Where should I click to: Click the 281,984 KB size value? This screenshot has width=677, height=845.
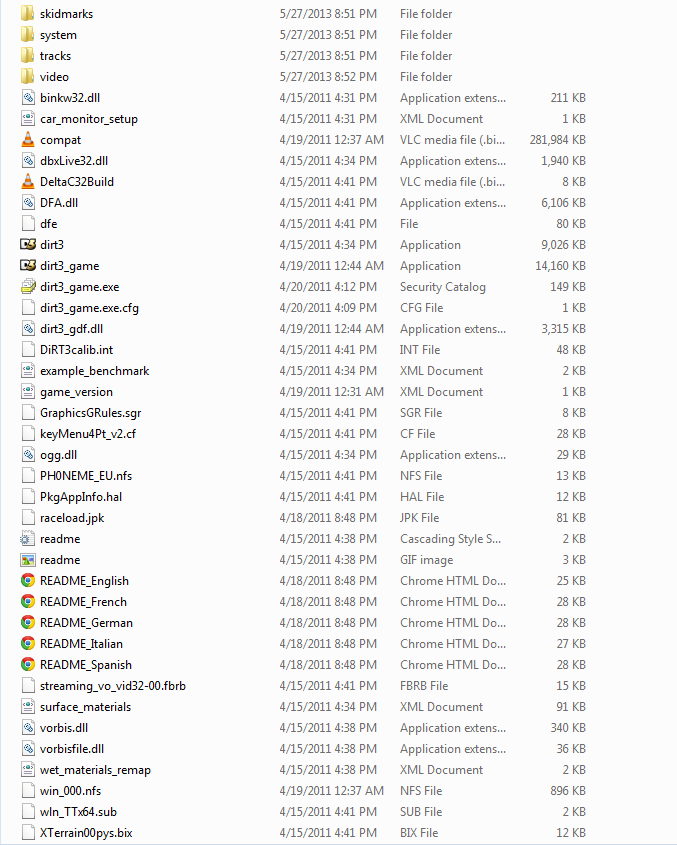pyautogui.click(x=557, y=140)
